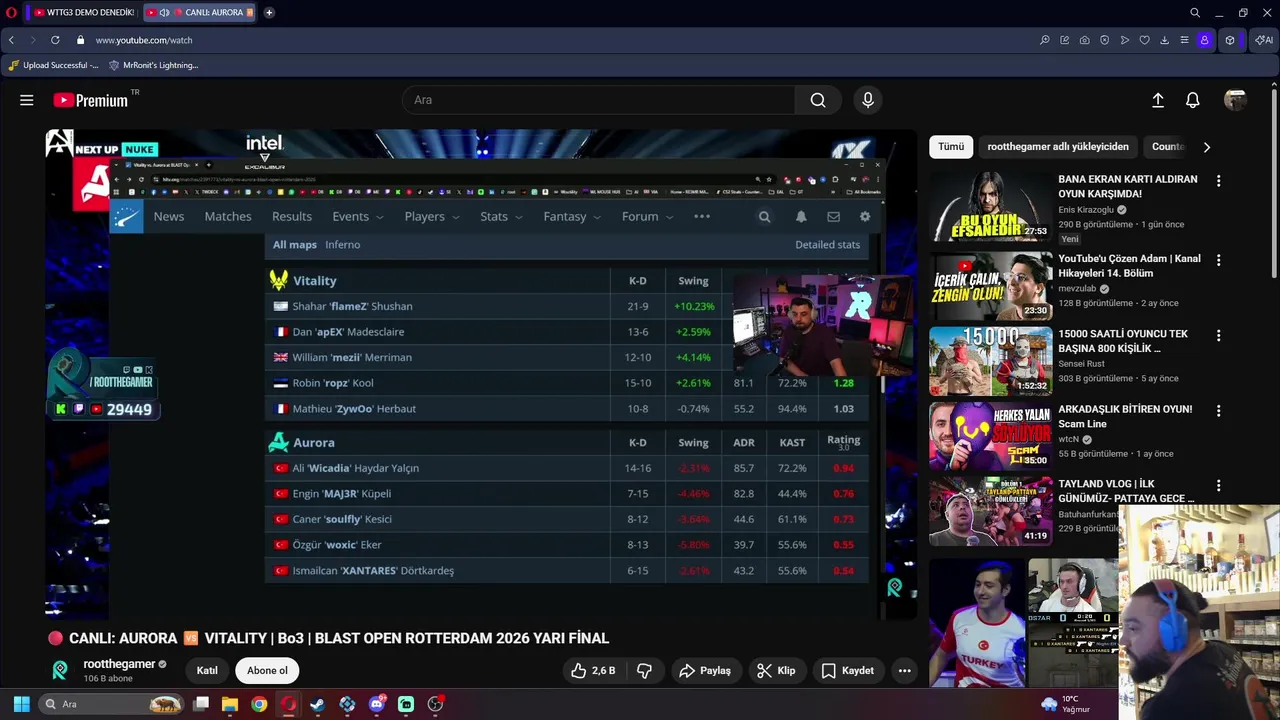The width and height of the screenshot is (1280, 720).
Task: Click the Detailed stats link
Action: [827, 245]
